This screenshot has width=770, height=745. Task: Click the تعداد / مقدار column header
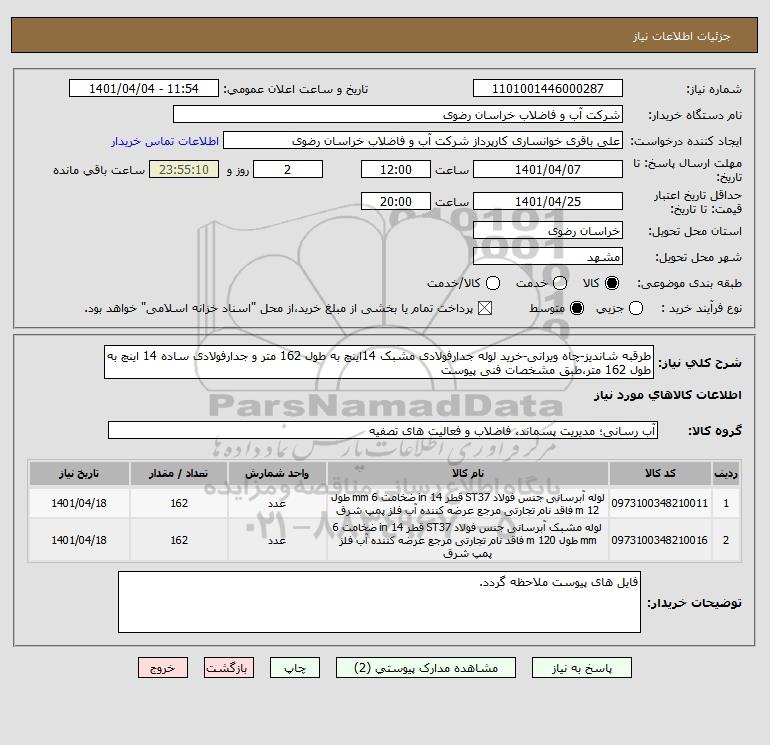coord(179,473)
